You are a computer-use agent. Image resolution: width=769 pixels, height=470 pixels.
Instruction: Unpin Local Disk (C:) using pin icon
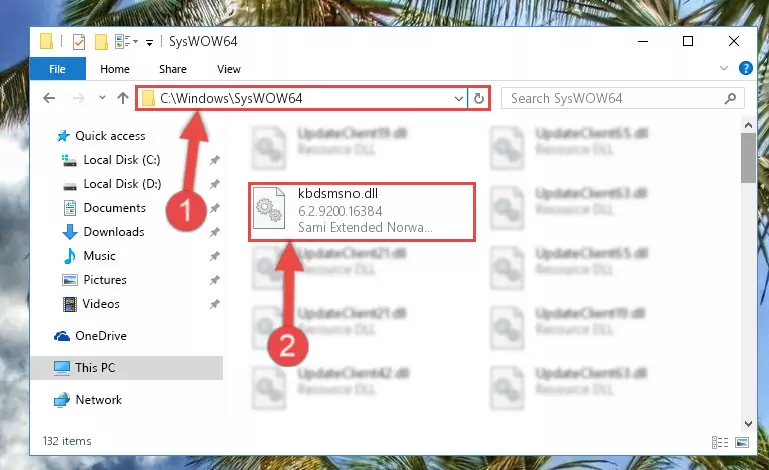click(214, 160)
